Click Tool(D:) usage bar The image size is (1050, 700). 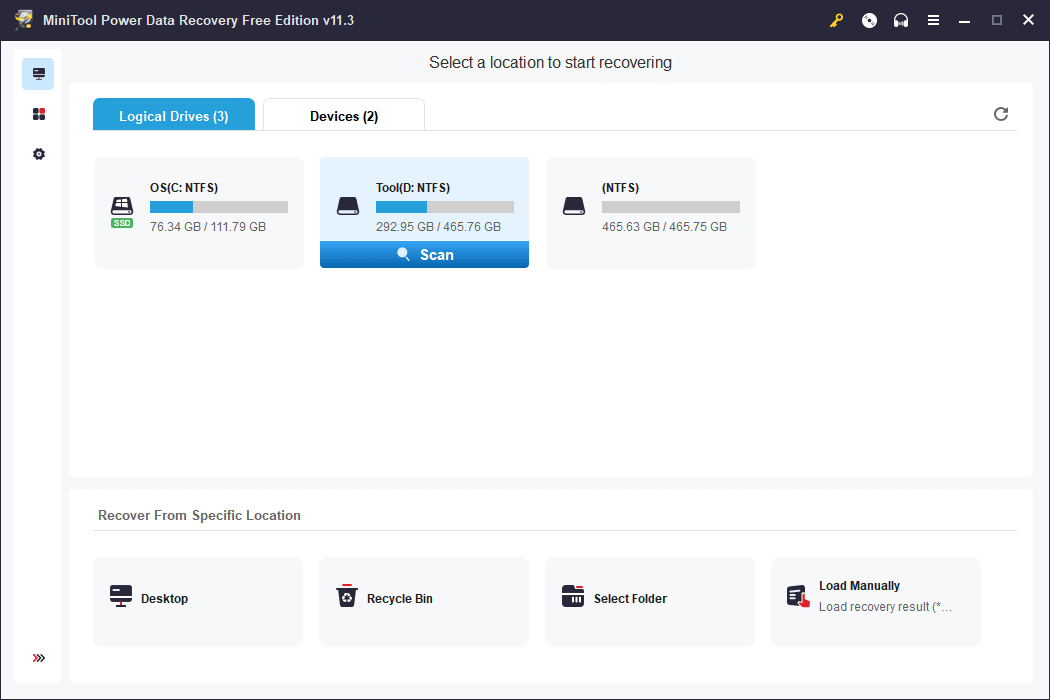[445, 207]
